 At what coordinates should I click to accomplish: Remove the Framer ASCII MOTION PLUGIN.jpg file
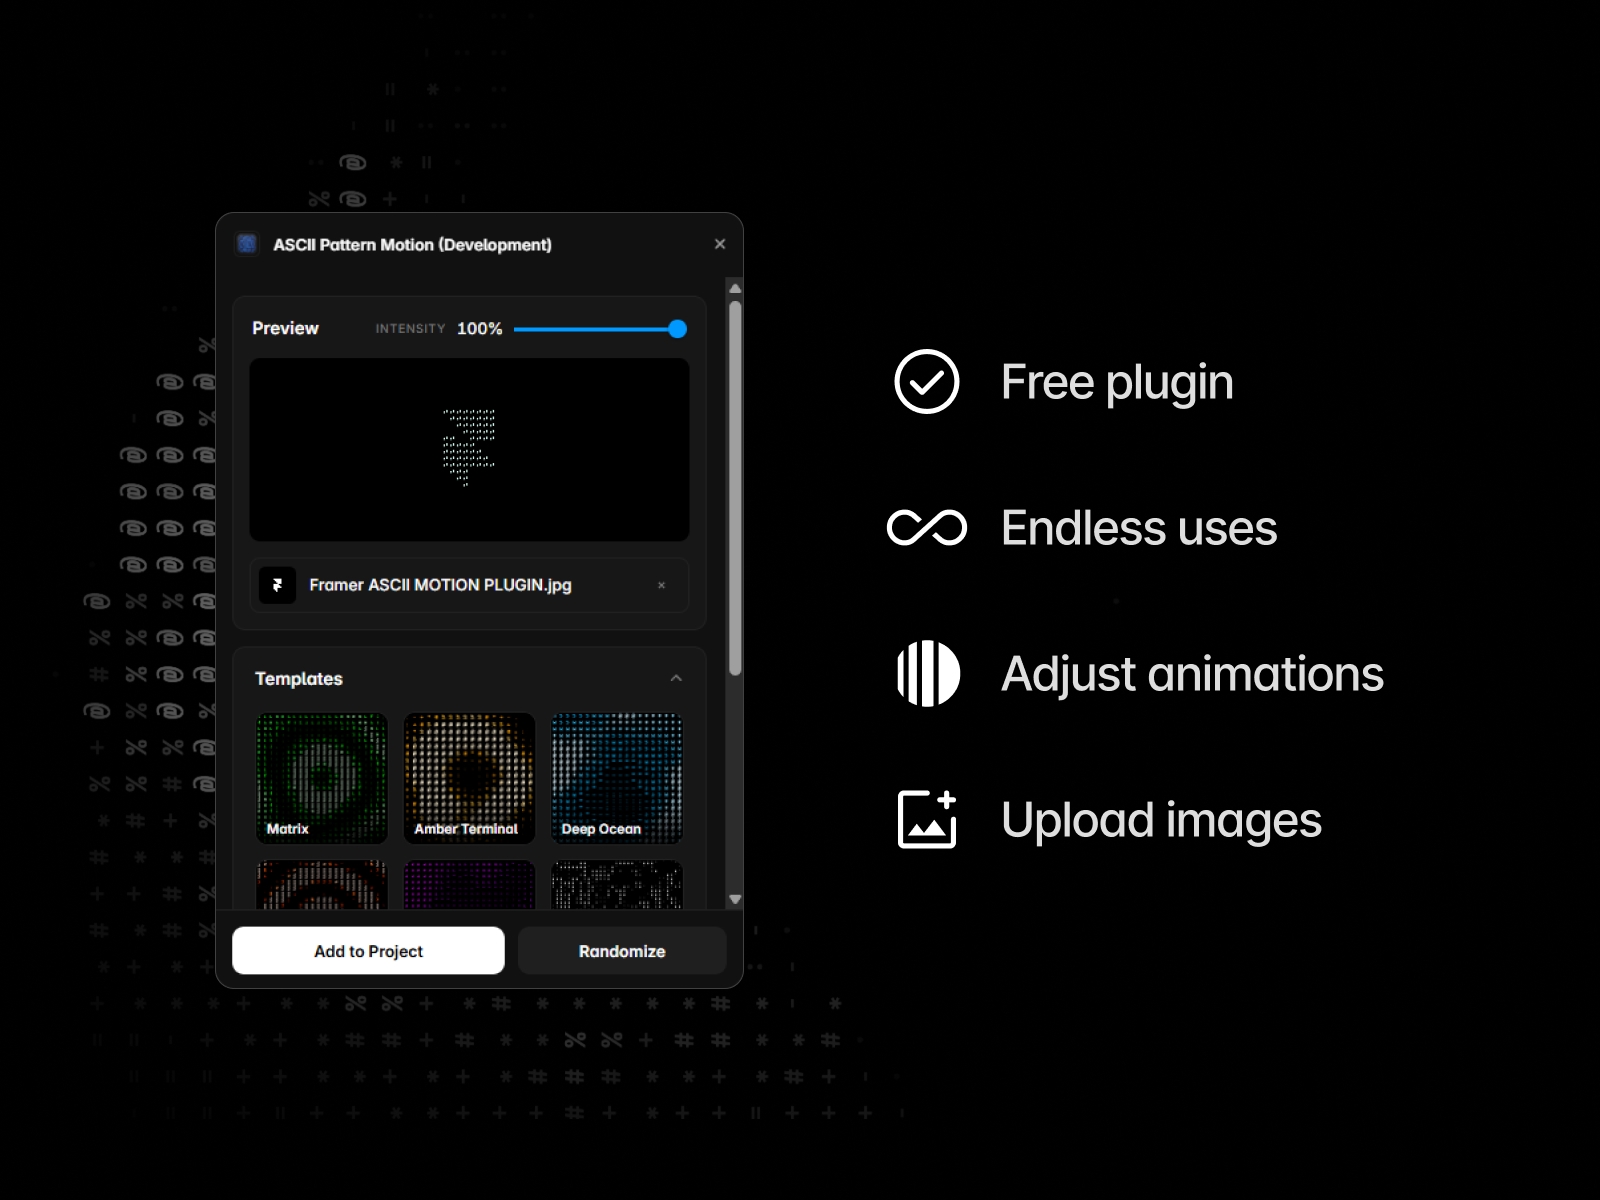[661, 585]
